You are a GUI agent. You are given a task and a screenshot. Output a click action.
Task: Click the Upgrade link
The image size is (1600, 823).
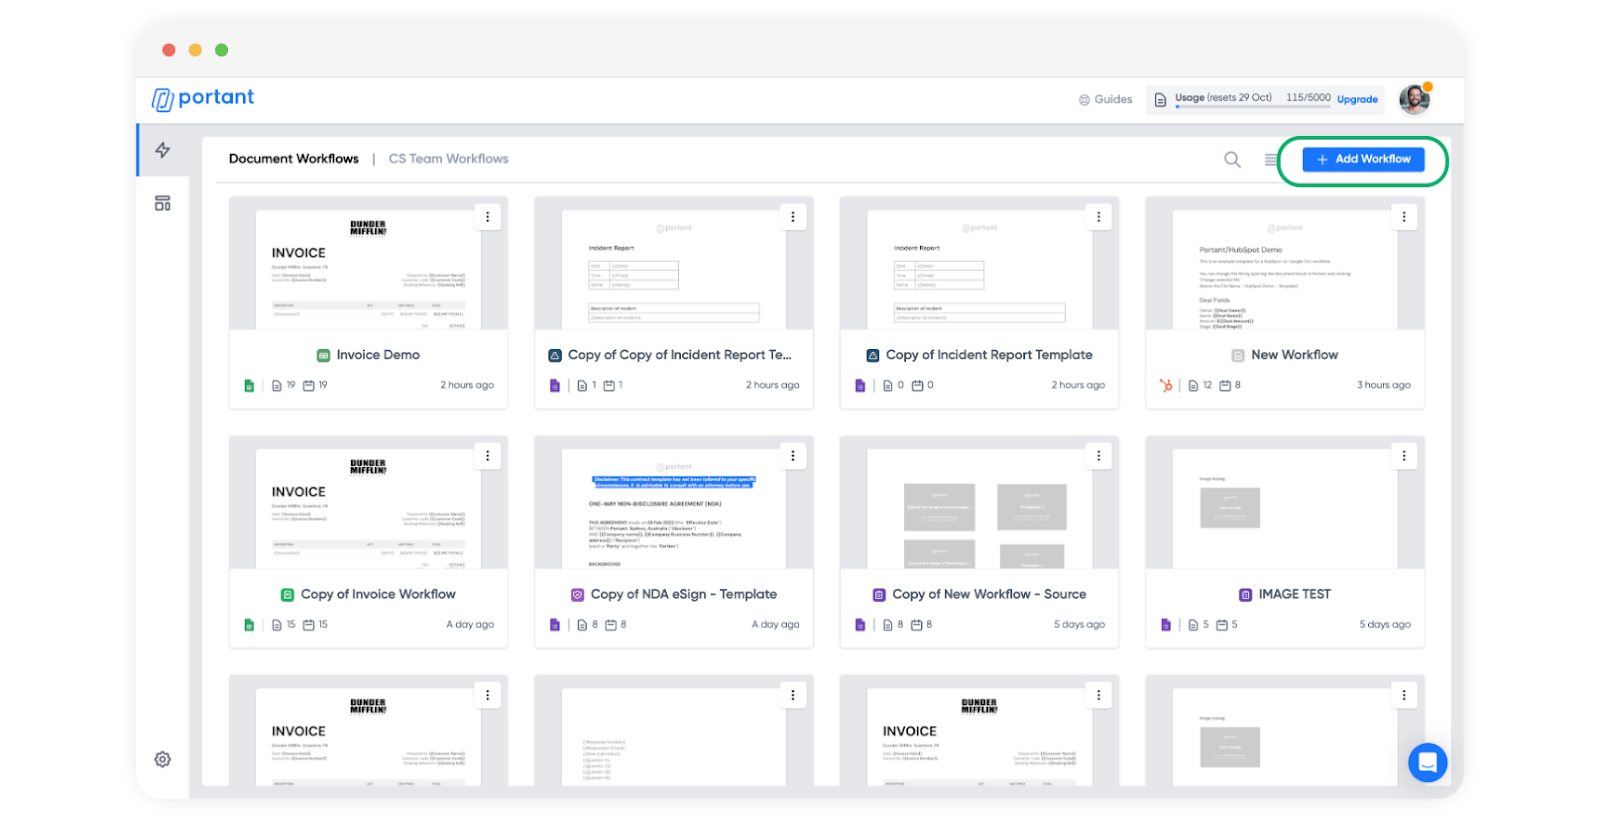[1357, 99]
